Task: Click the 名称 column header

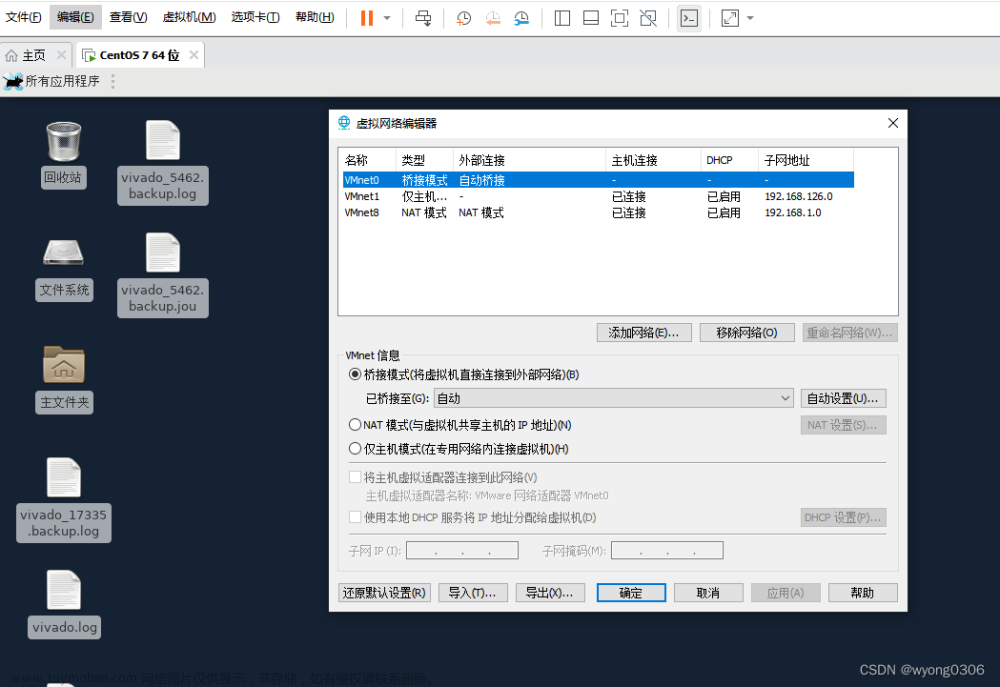Action: coord(367,160)
